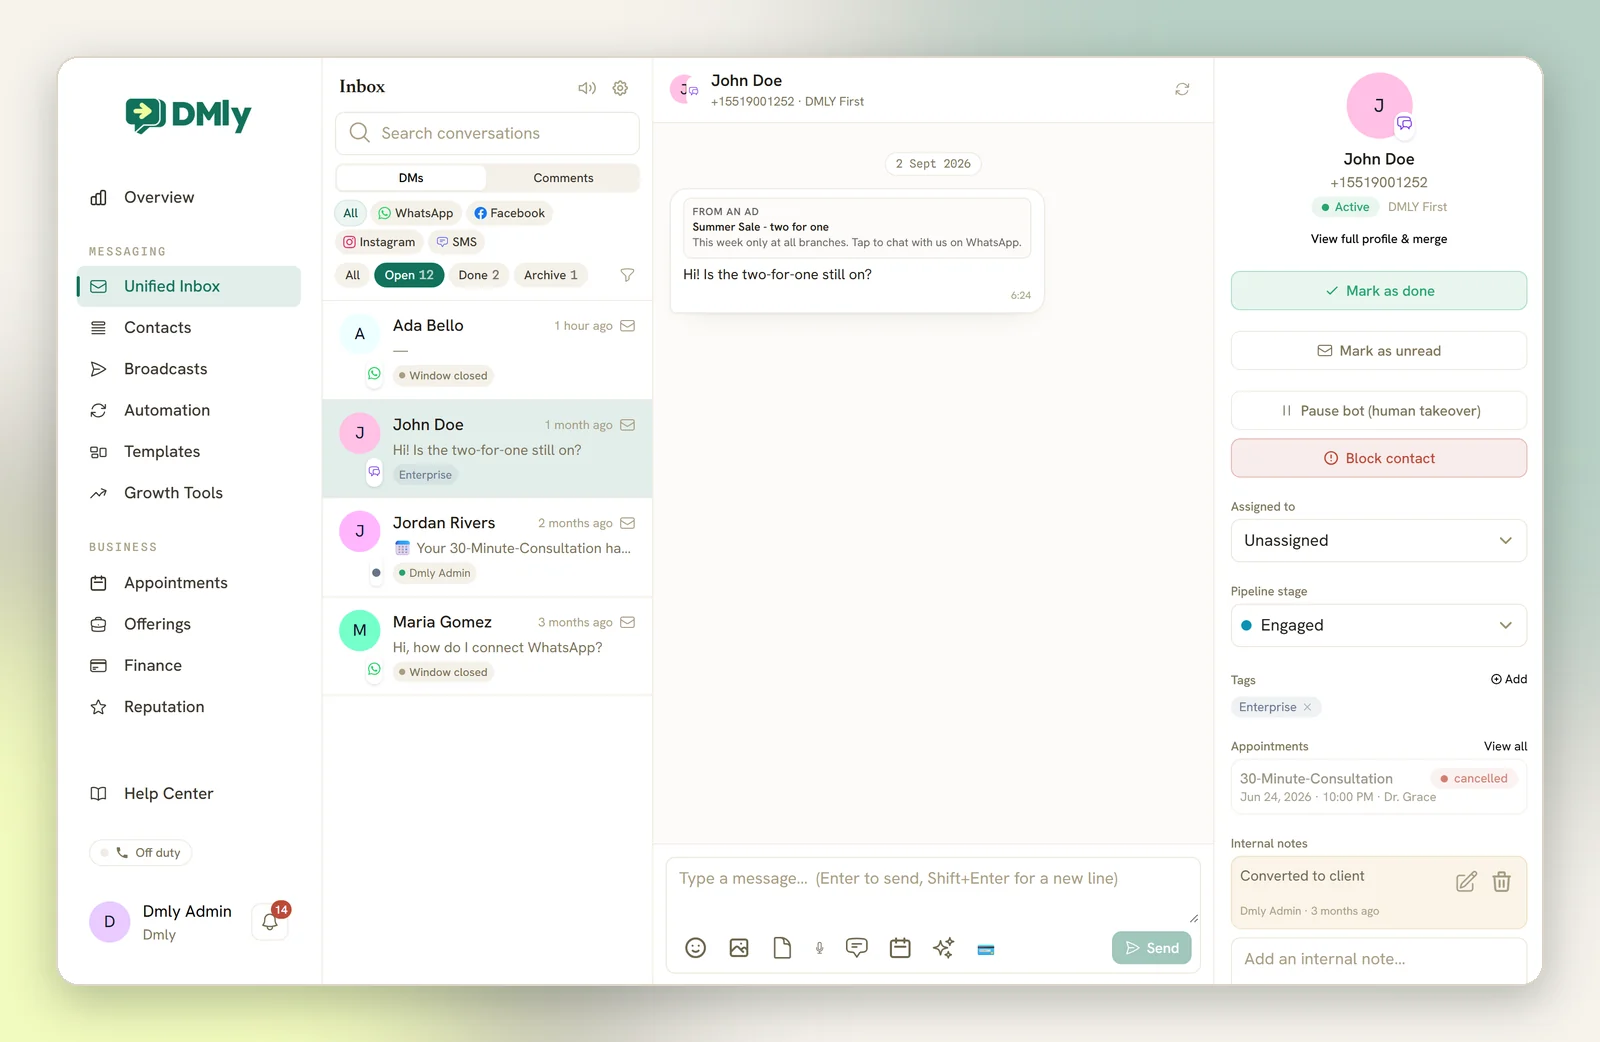Open the conversation filter funnel icon
1600x1042 pixels.
pyautogui.click(x=627, y=275)
